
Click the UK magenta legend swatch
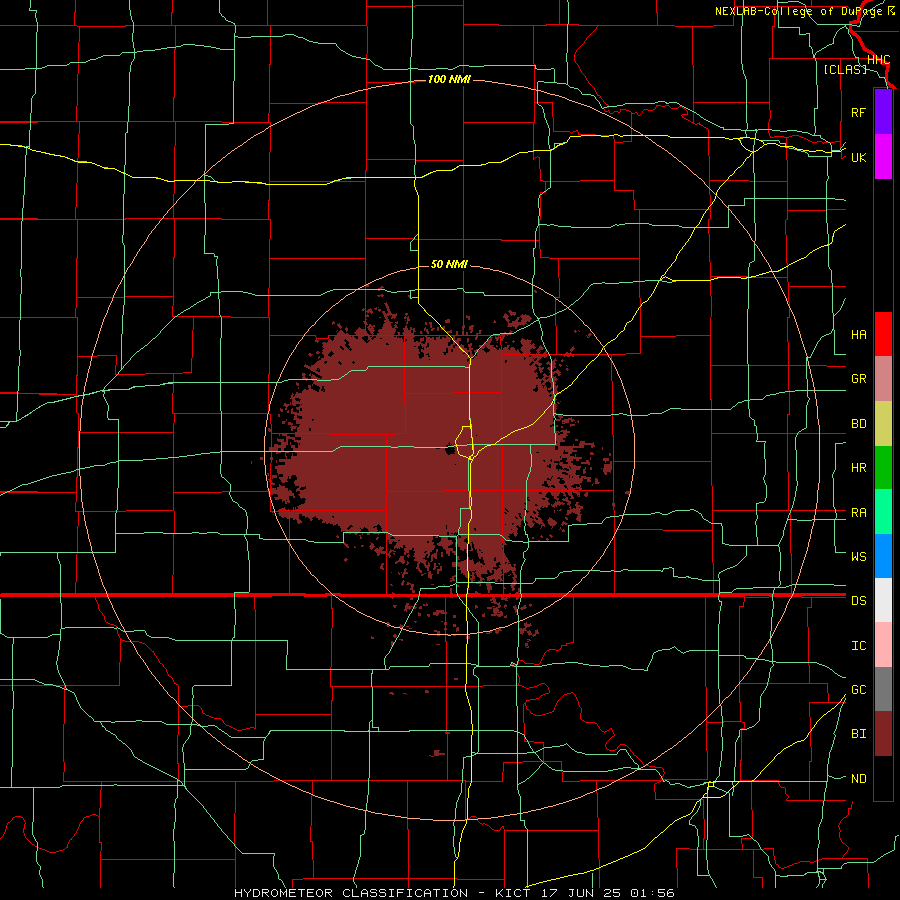[883, 157]
